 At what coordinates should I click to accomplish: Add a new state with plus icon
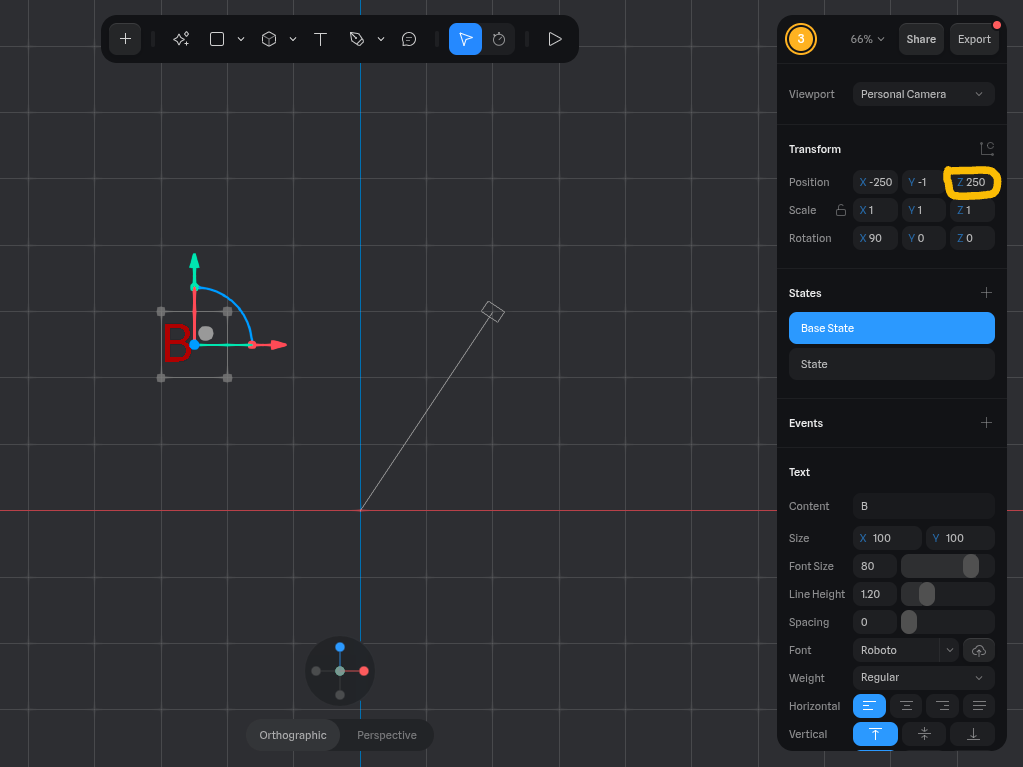click(986, 293)
